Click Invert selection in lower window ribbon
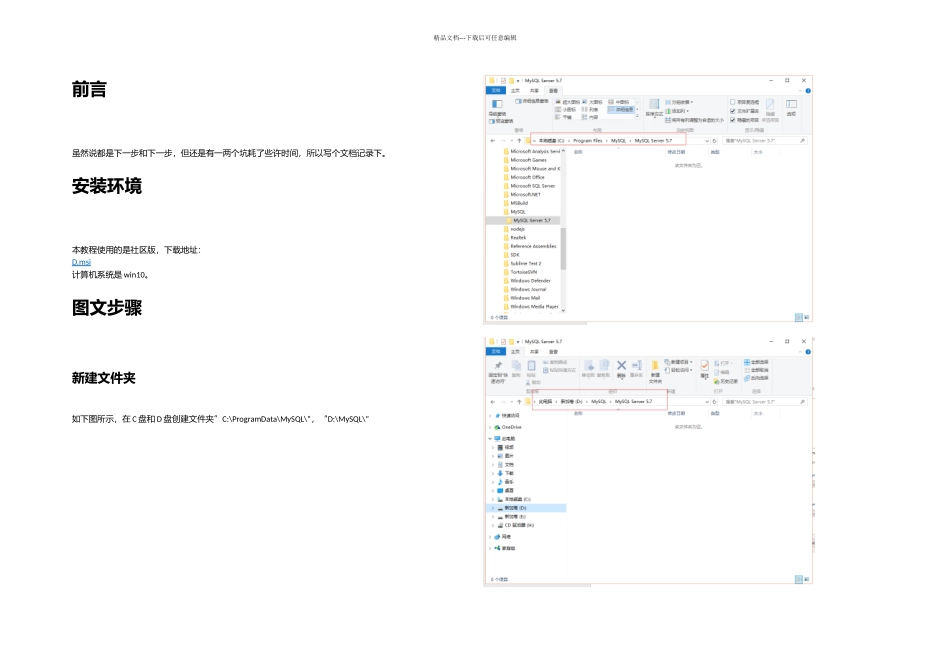The image size is (950, 672). point(756,378)
